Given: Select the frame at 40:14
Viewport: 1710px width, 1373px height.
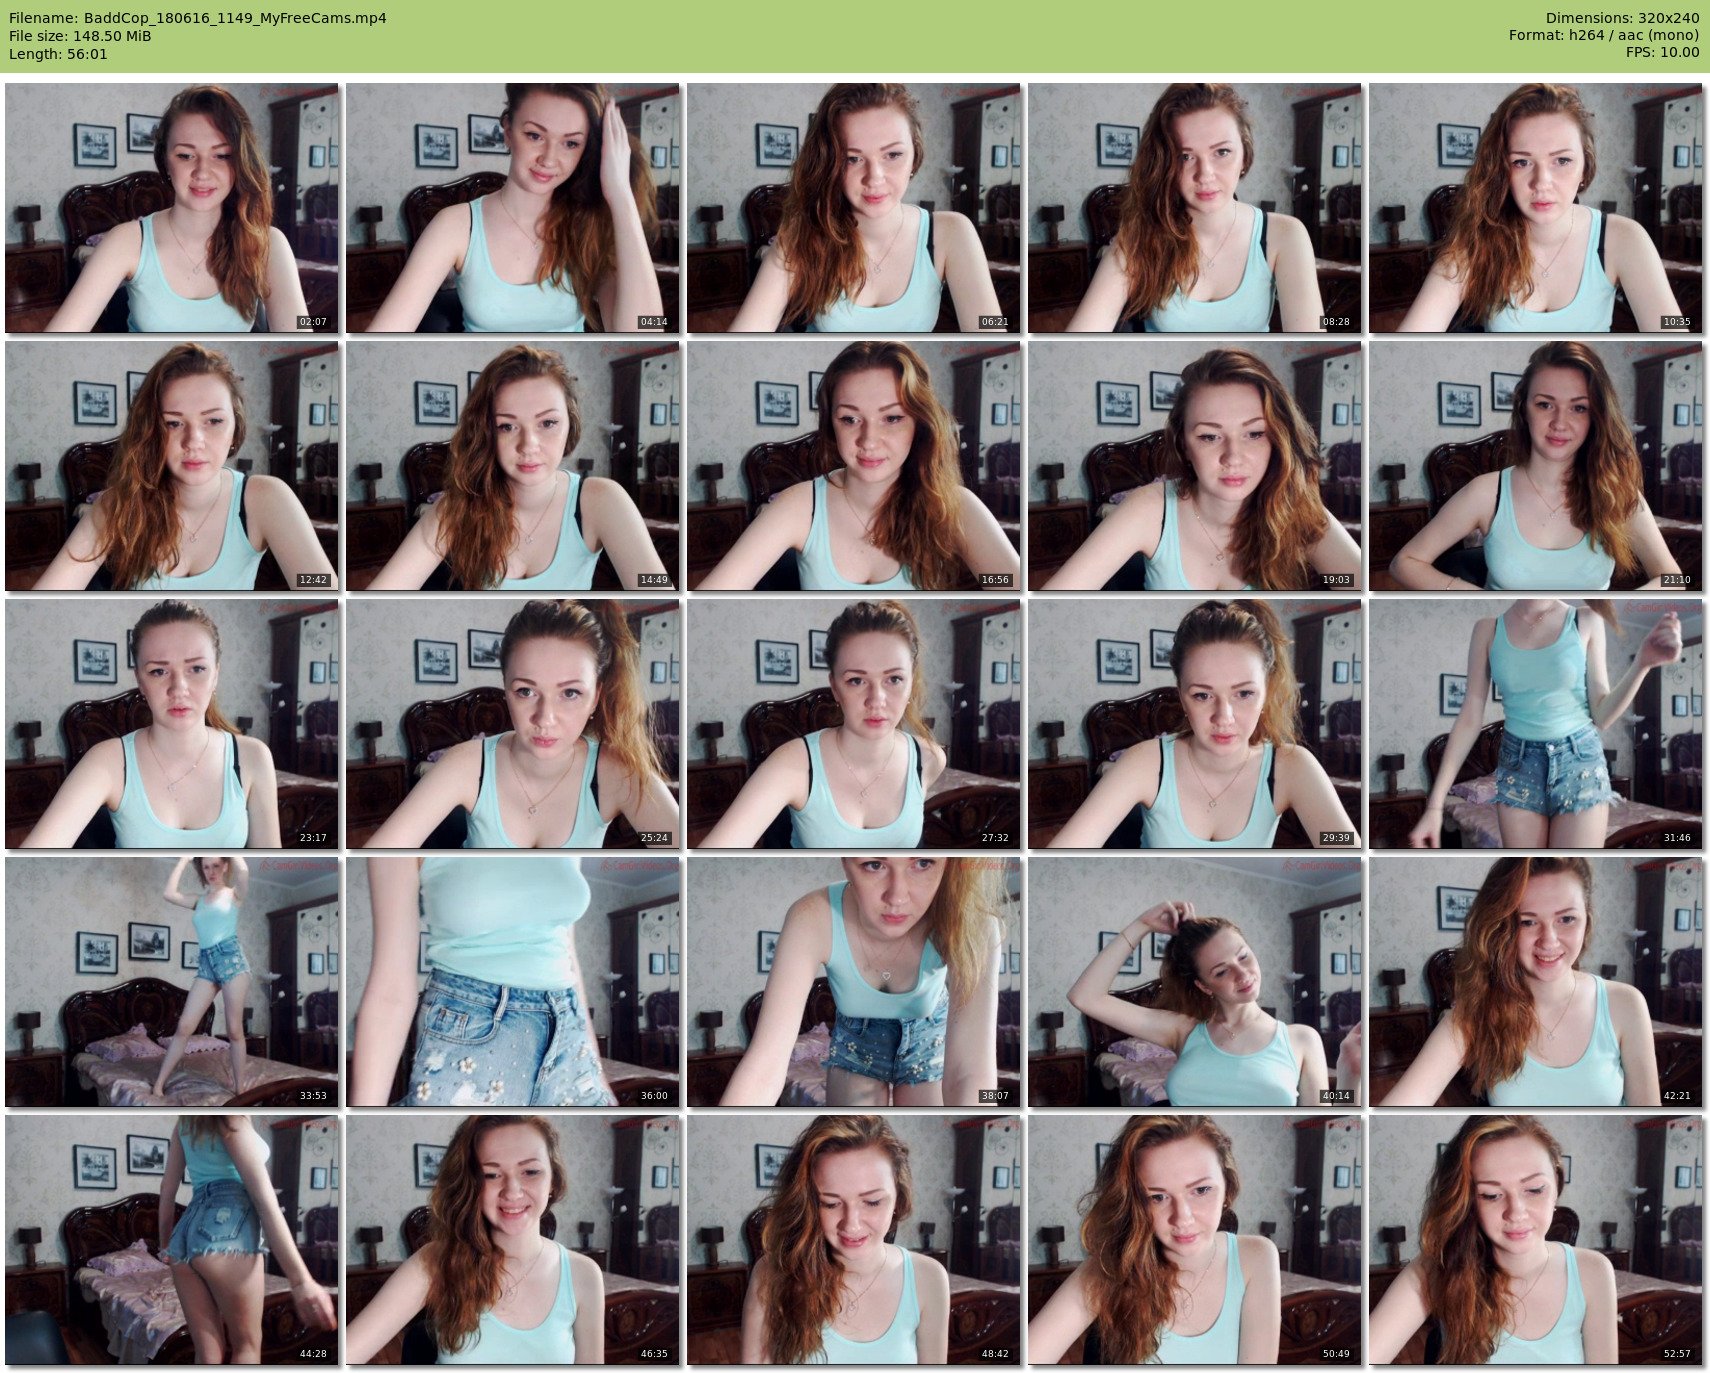Looking at the screenshot, I should coord(1194,981).
